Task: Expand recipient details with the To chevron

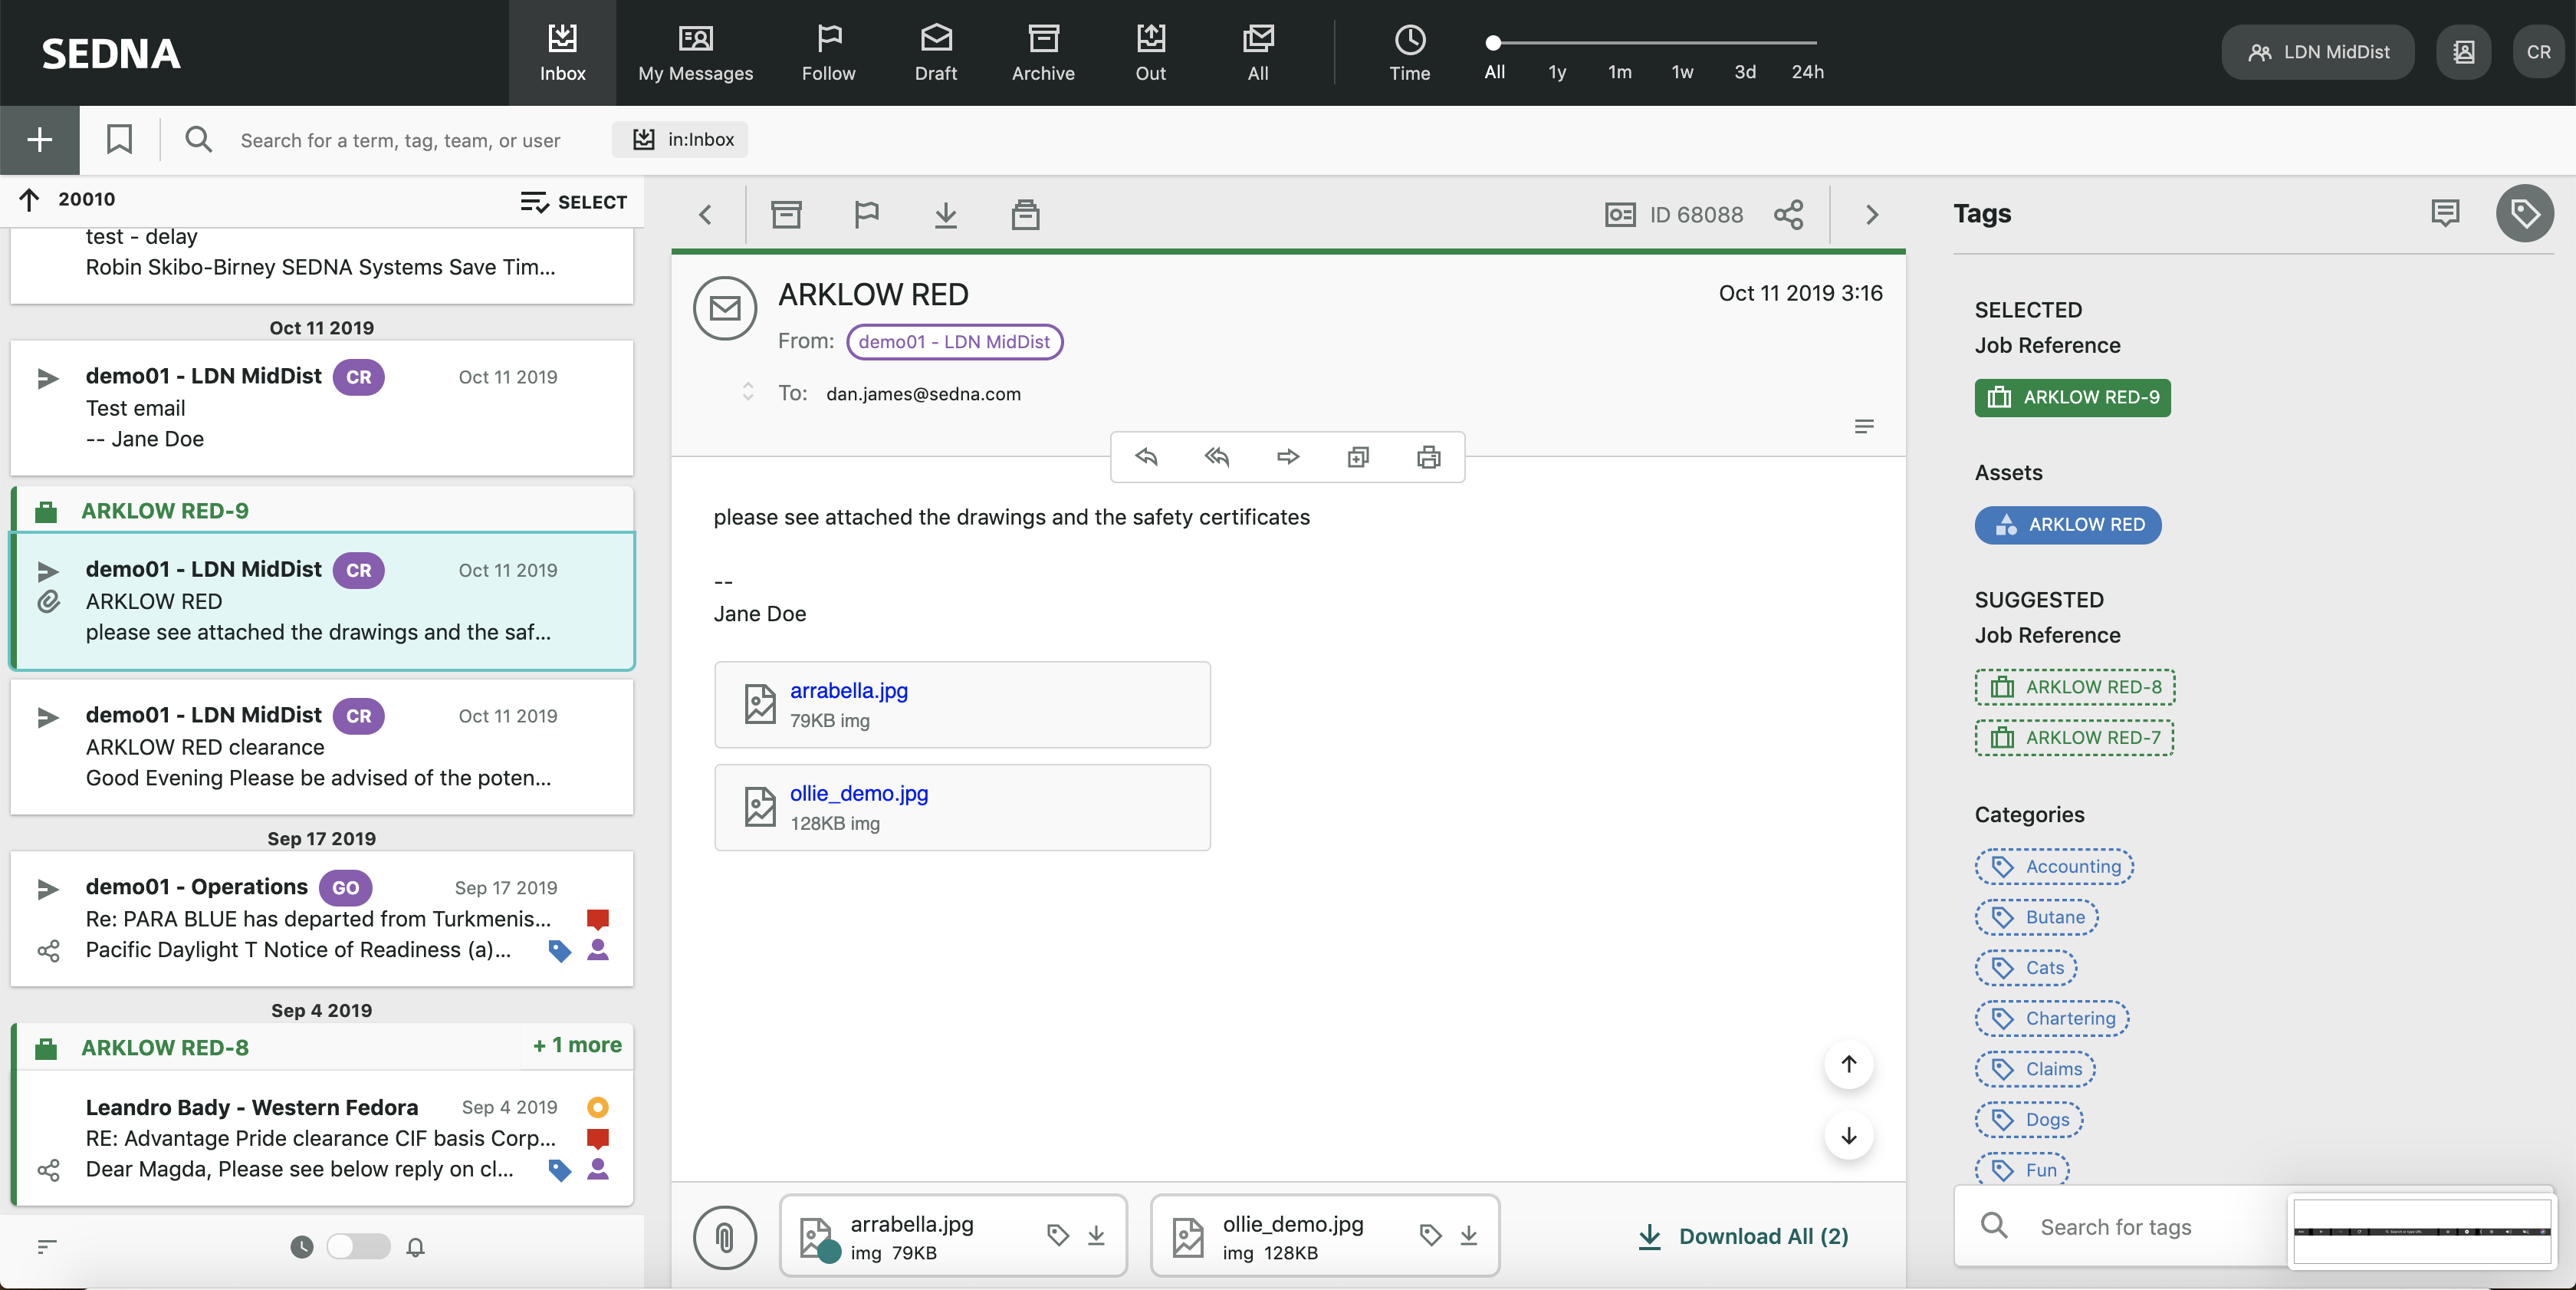Action: [x=748, y=392]
